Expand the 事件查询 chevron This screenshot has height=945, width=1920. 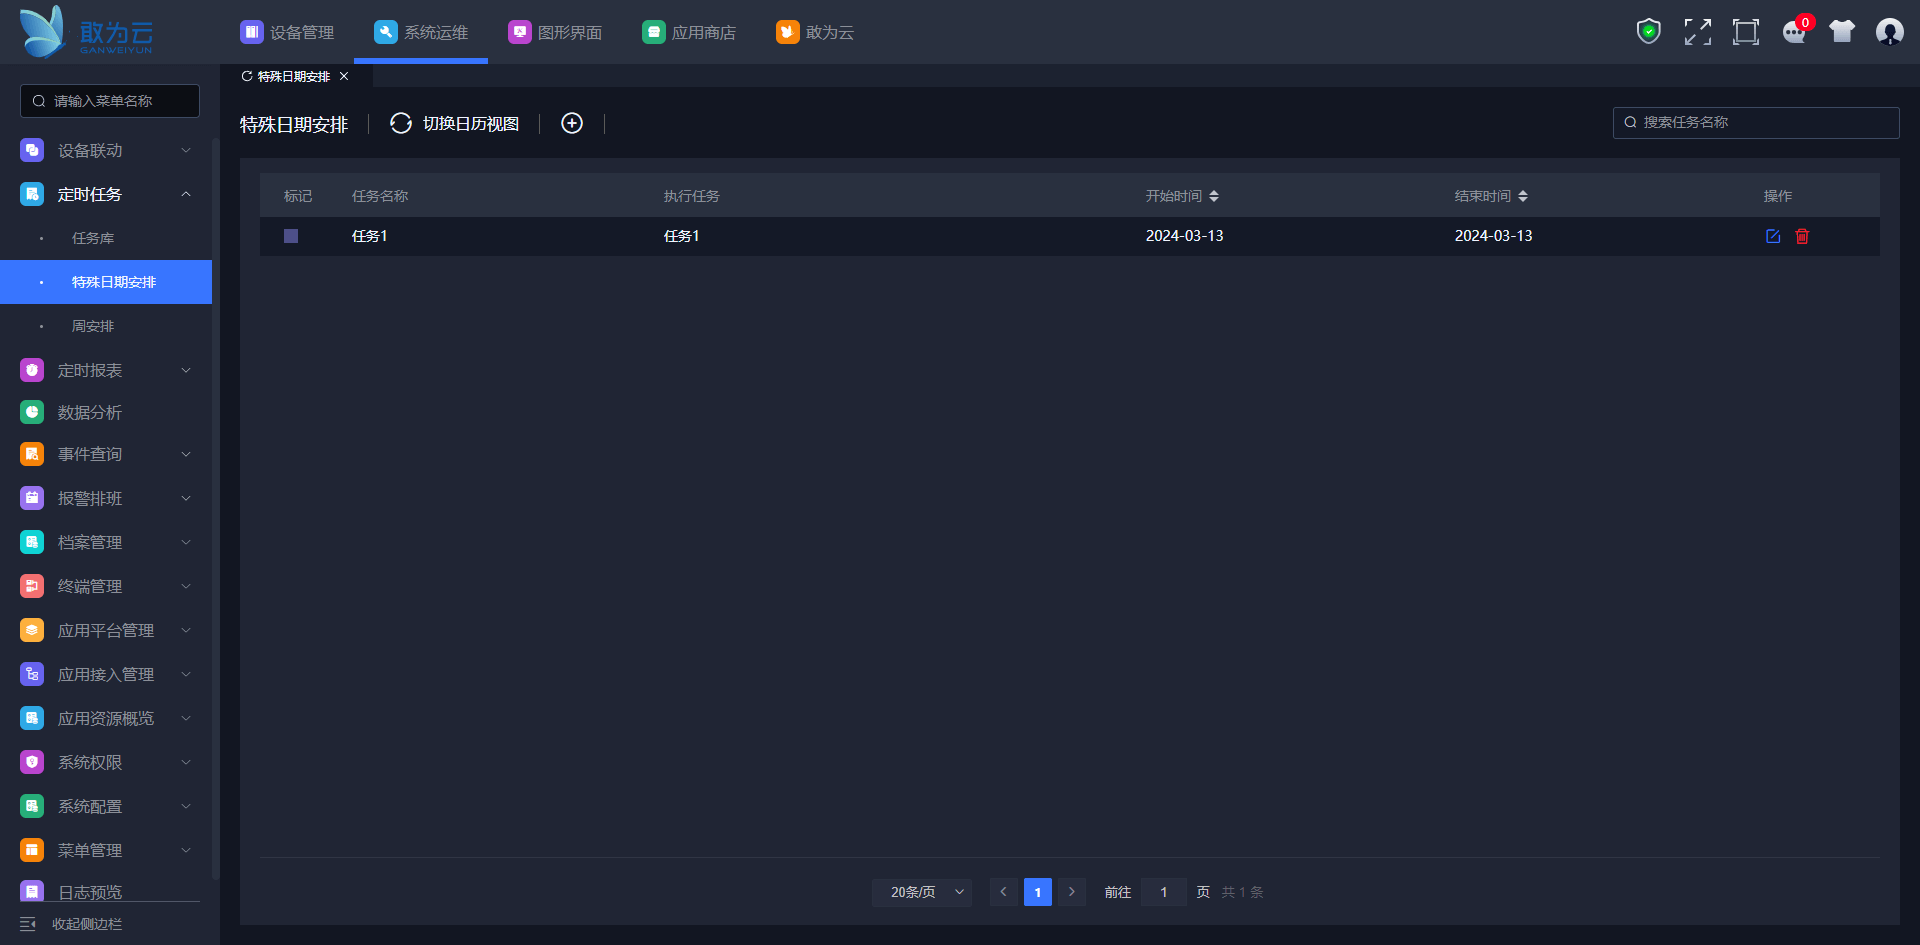[186, 454]
